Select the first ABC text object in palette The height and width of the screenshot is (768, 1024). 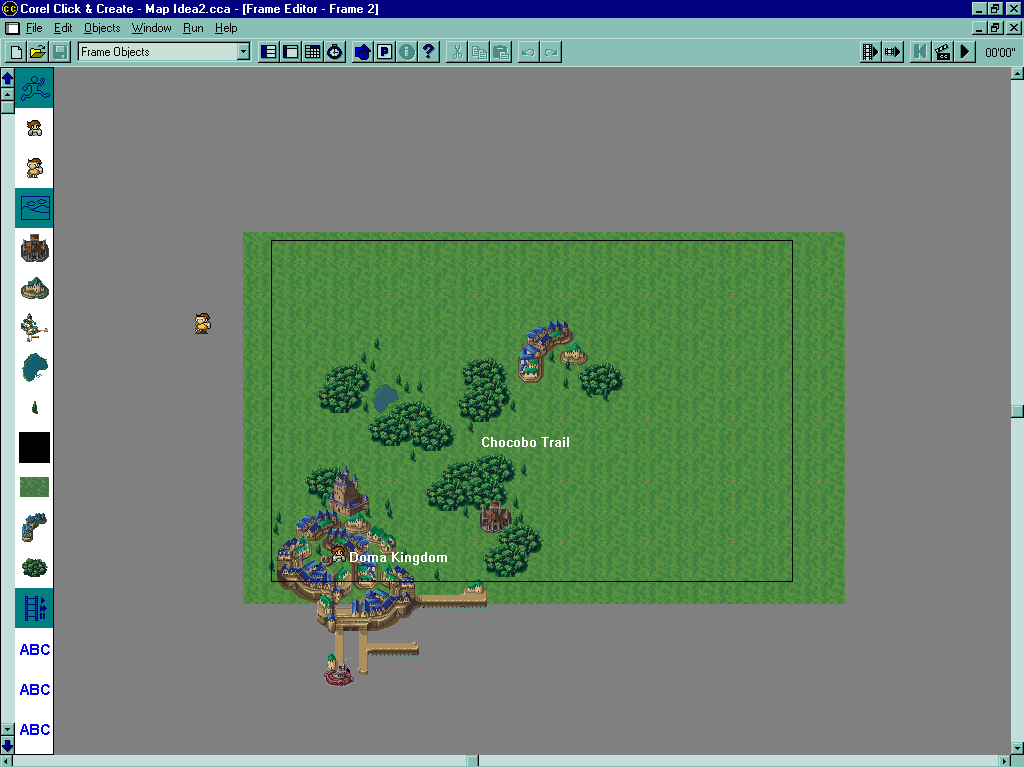[x=35, y=650]
